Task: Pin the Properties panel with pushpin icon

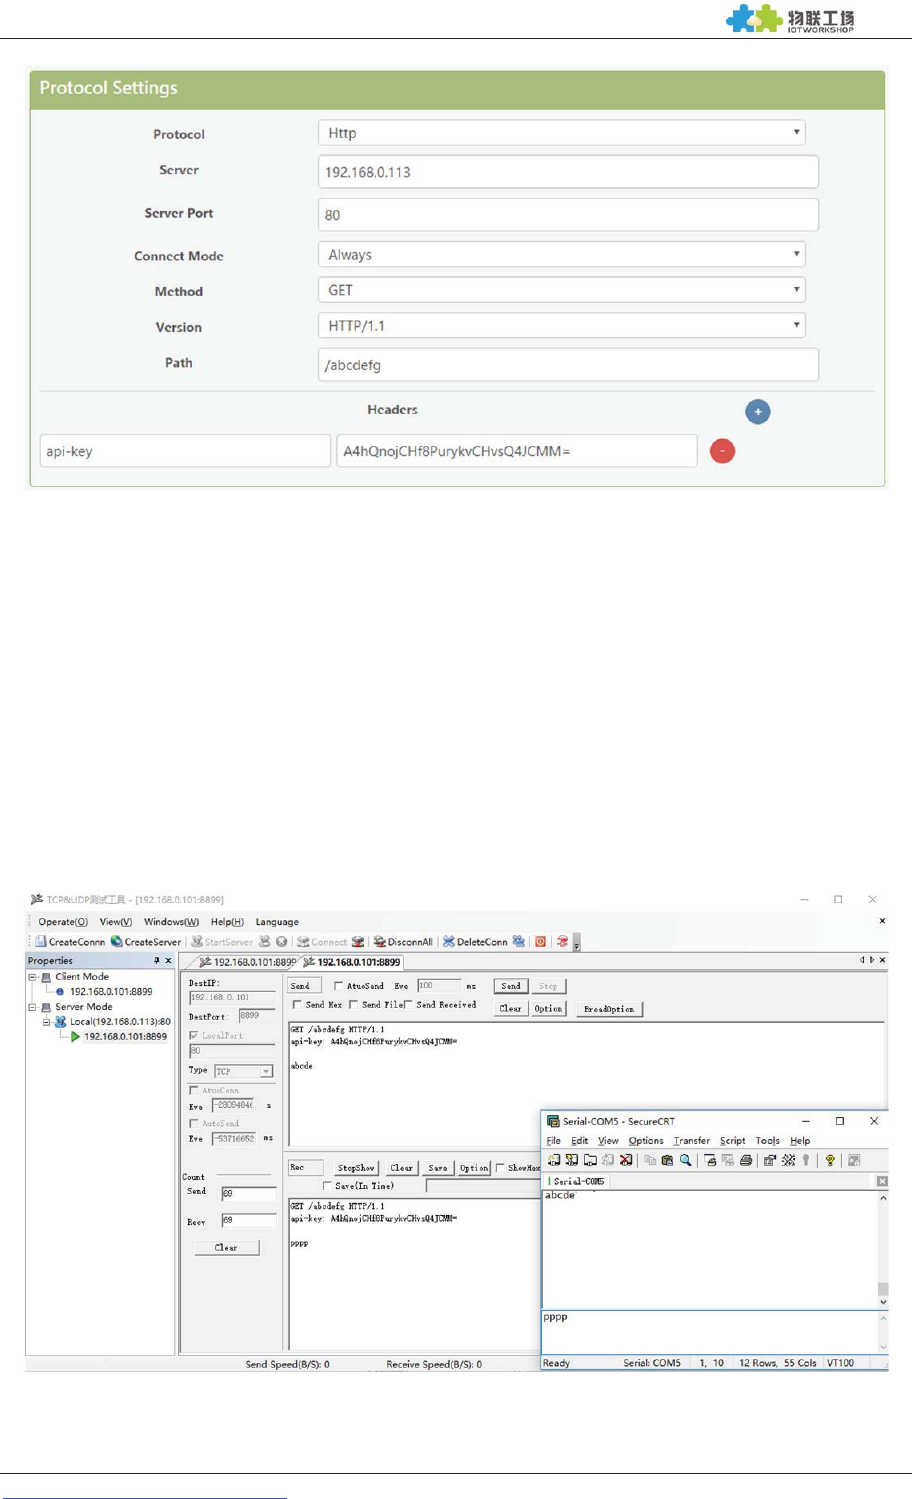Action: pyautogui.click(x=156, y=960)
